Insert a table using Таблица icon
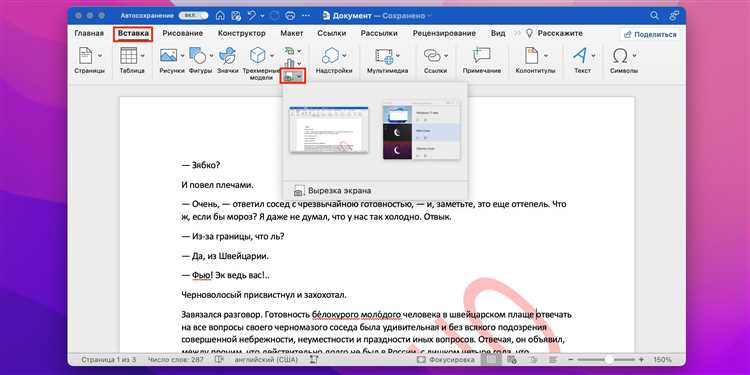Image resolution: width=750 pixels, height=375 pixels. pos(128,56)
